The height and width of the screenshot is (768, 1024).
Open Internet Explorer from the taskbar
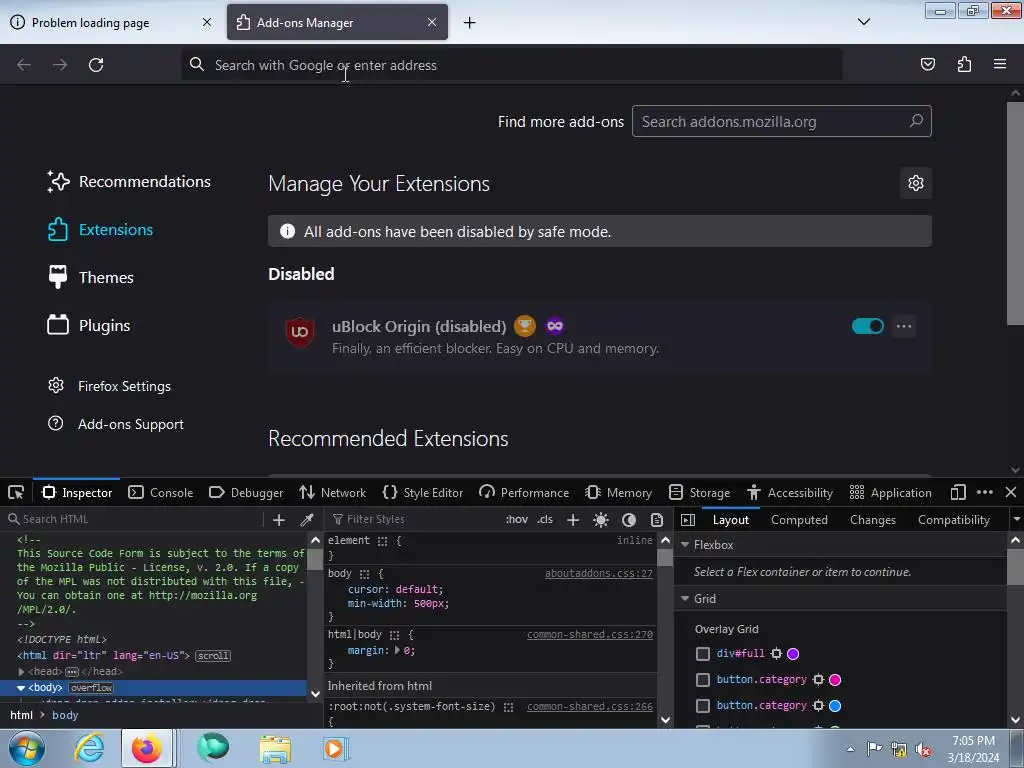[x=89, y=748]
